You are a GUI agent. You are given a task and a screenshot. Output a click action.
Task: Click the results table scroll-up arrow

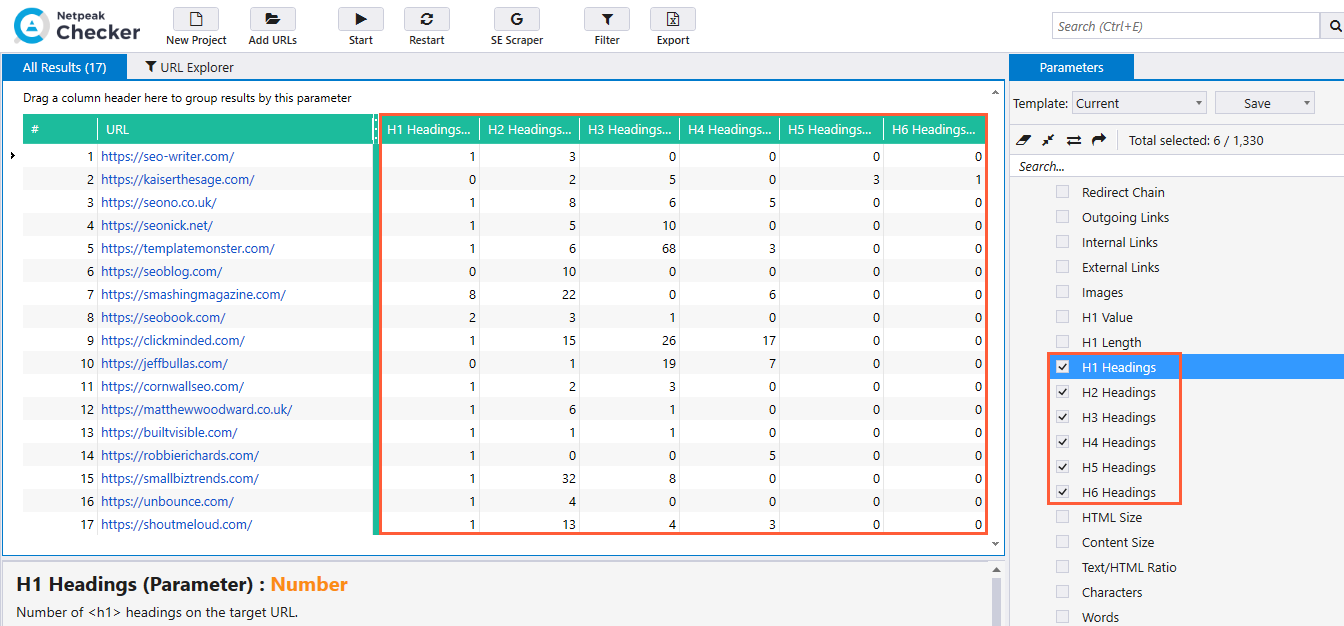click(995, 94)
